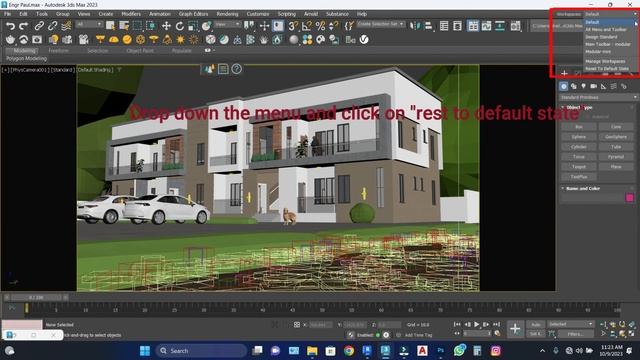Choose Manage Workspaces in the workspace list
The image size is (640, 360).
[x=605, y=61]
